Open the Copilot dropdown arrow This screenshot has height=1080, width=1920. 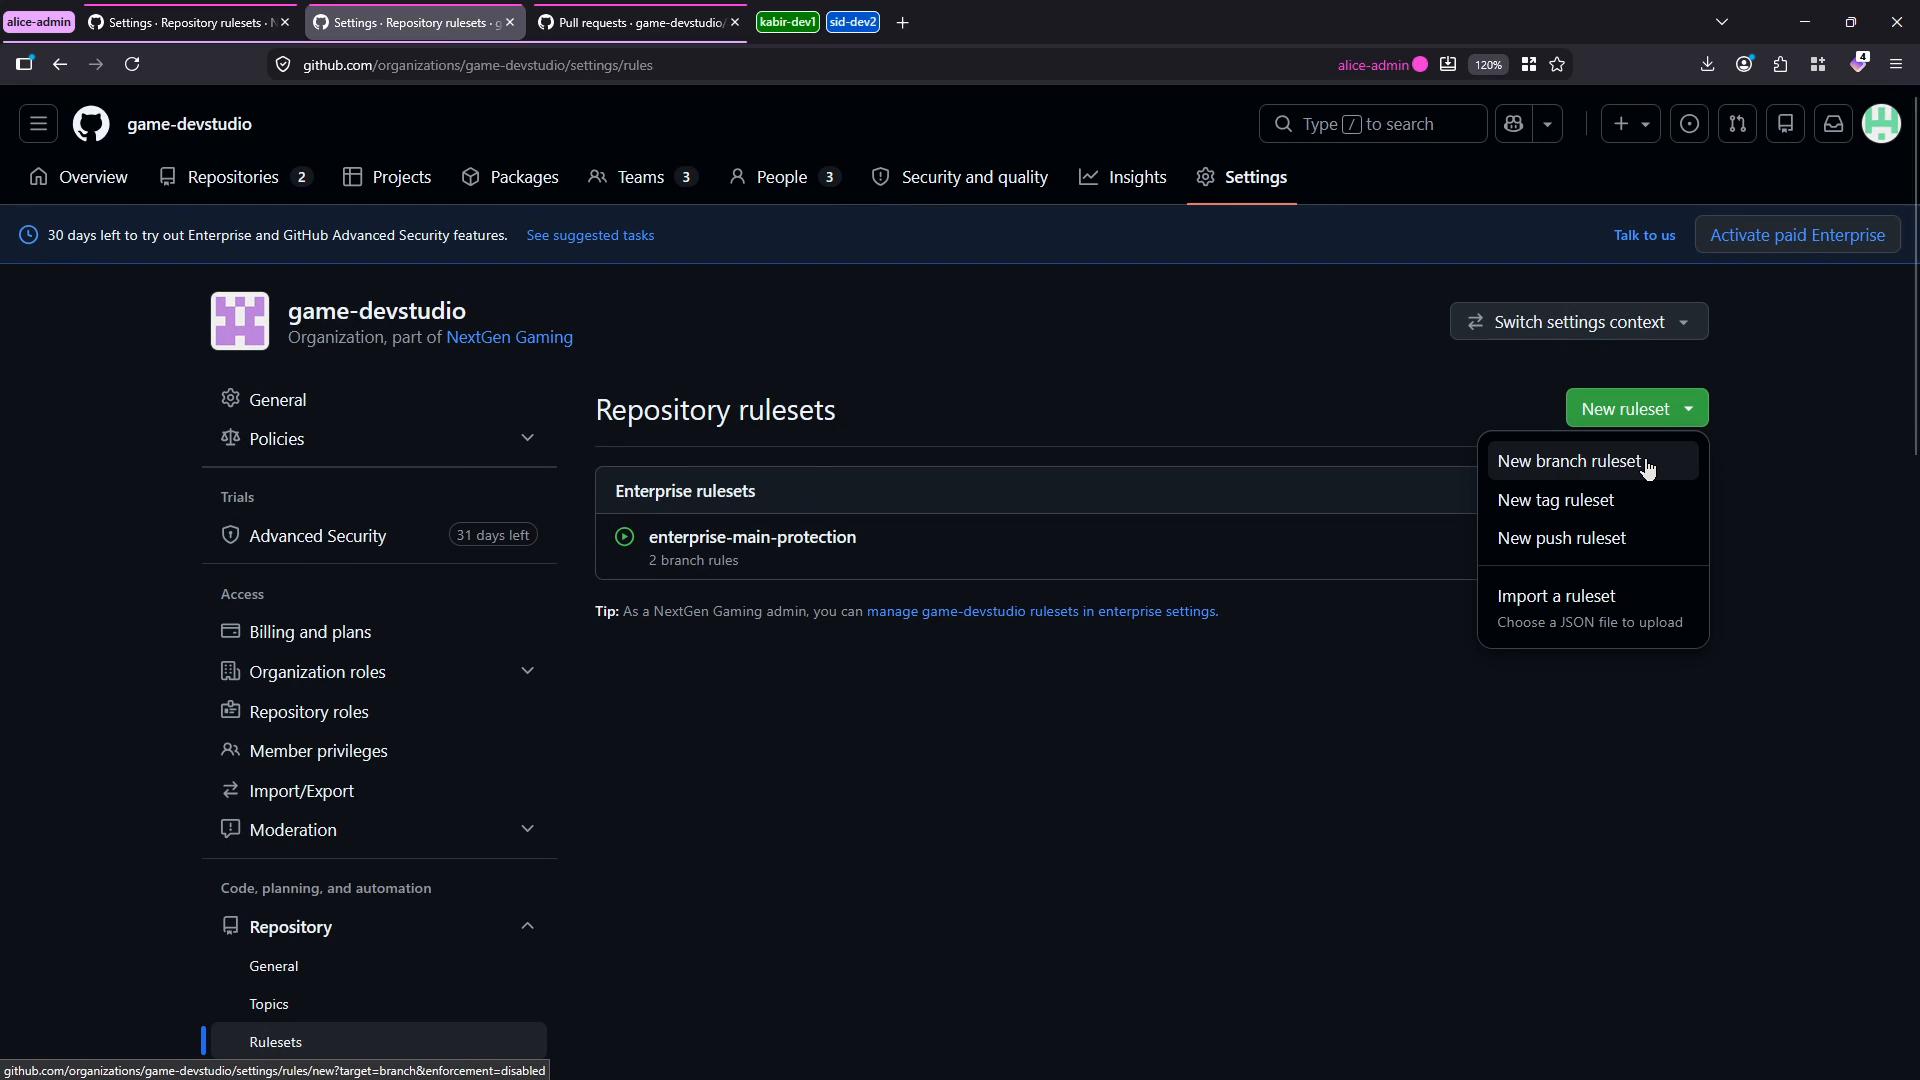1547,124
